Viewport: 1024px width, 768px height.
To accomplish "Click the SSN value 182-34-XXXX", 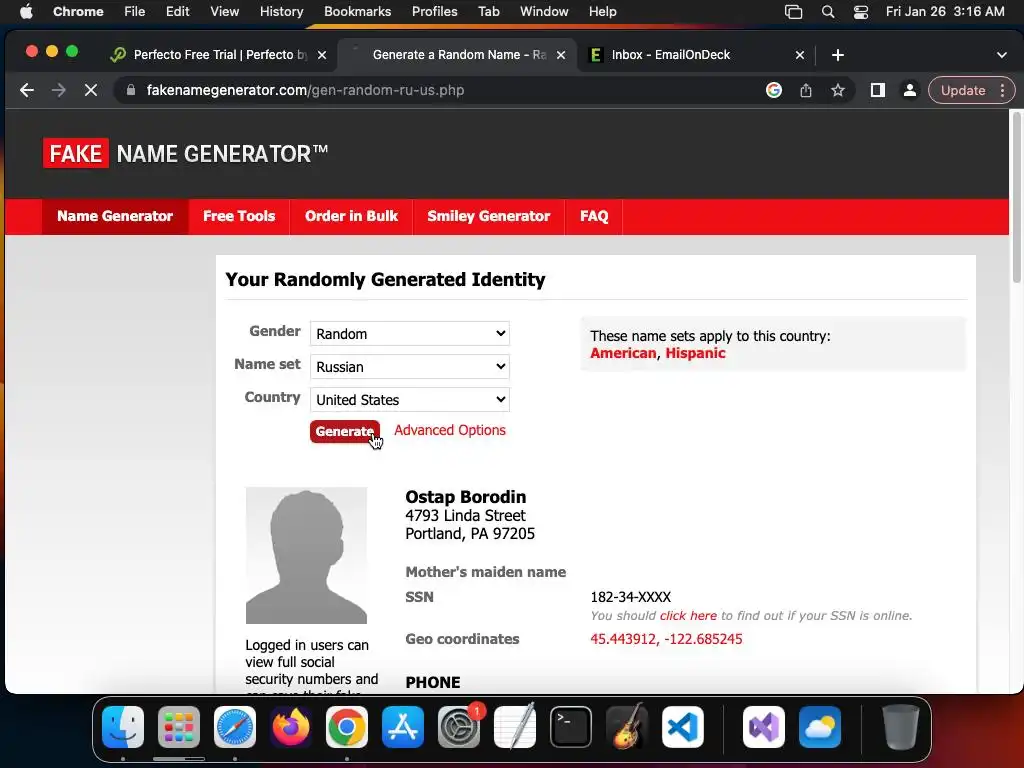I will point(630,597).
